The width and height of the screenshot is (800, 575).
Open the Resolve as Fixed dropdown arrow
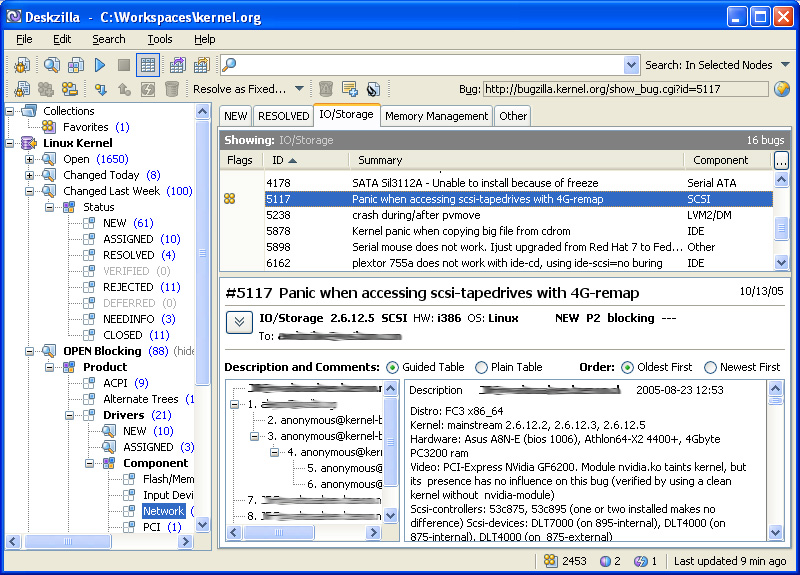(299, 89)
